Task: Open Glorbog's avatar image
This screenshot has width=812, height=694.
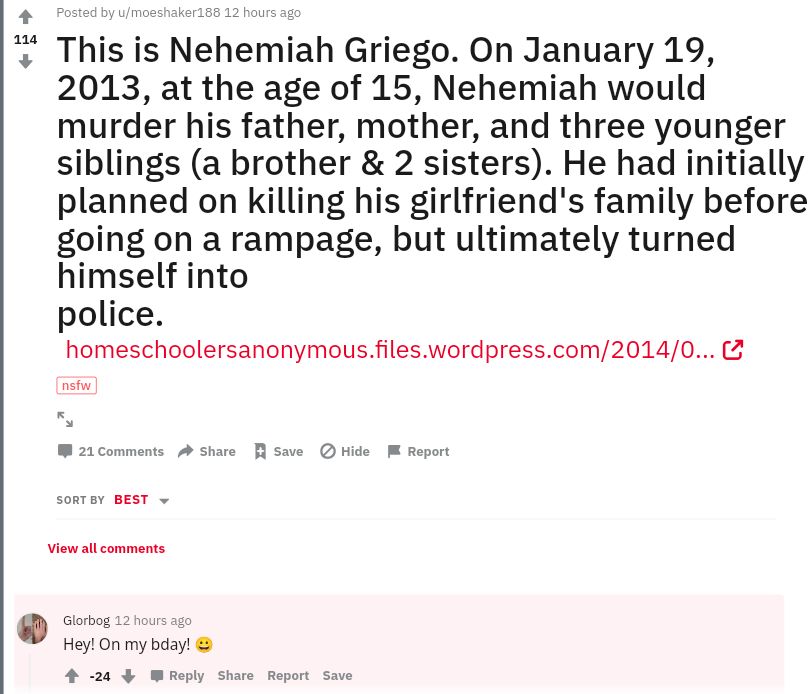Action: pyautogui.click(x=33, y=629)
